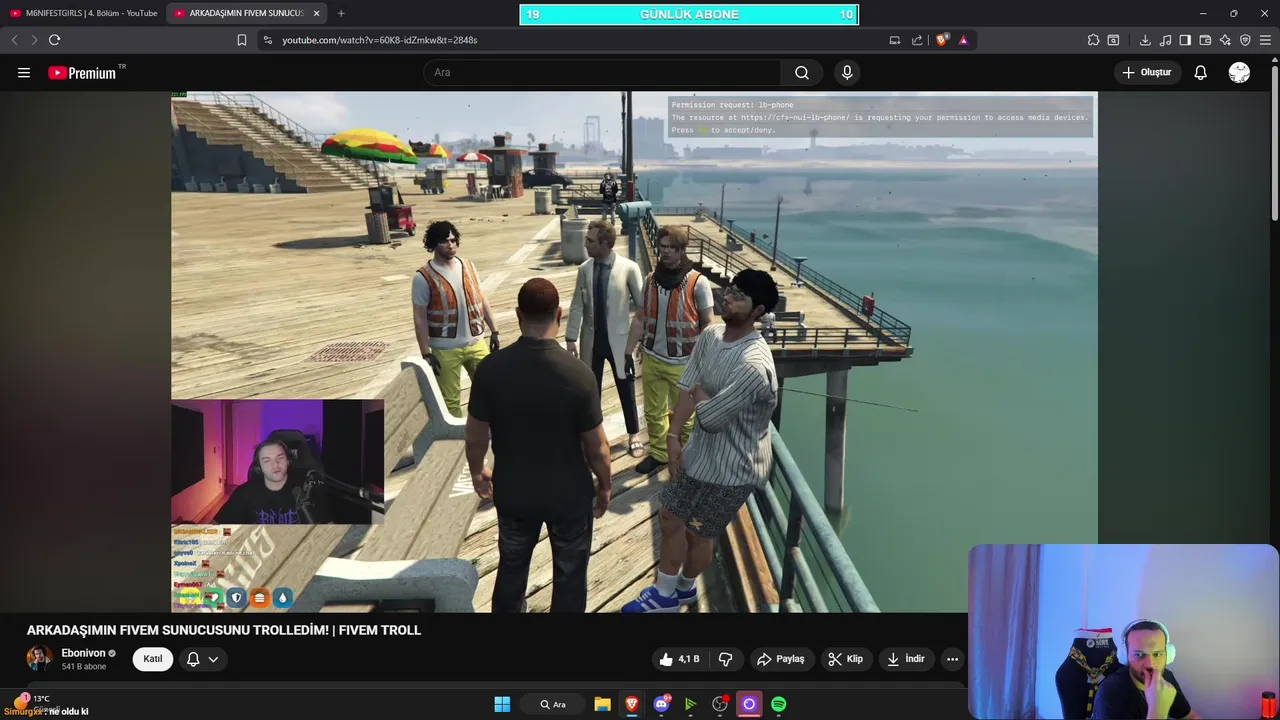Open the Brave Shields lion icon
The image size is (1280, 720).
point(942,40)
